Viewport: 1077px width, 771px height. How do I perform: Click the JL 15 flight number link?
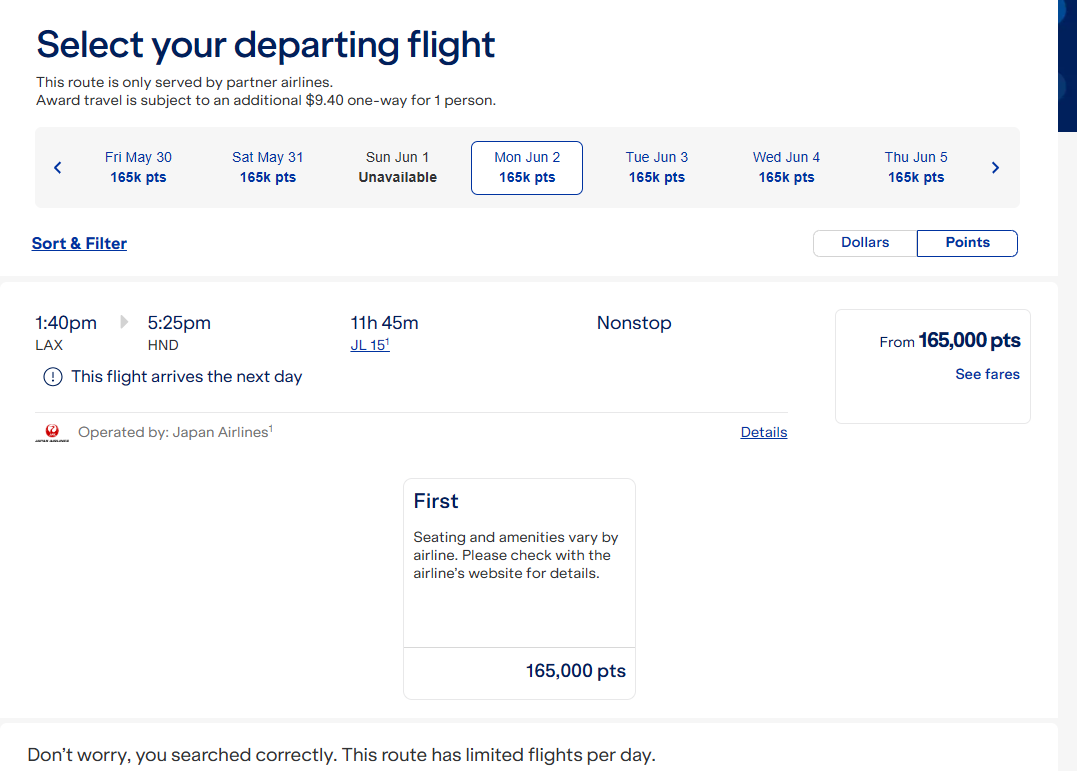pyautogui.click(x=367, y=345)
